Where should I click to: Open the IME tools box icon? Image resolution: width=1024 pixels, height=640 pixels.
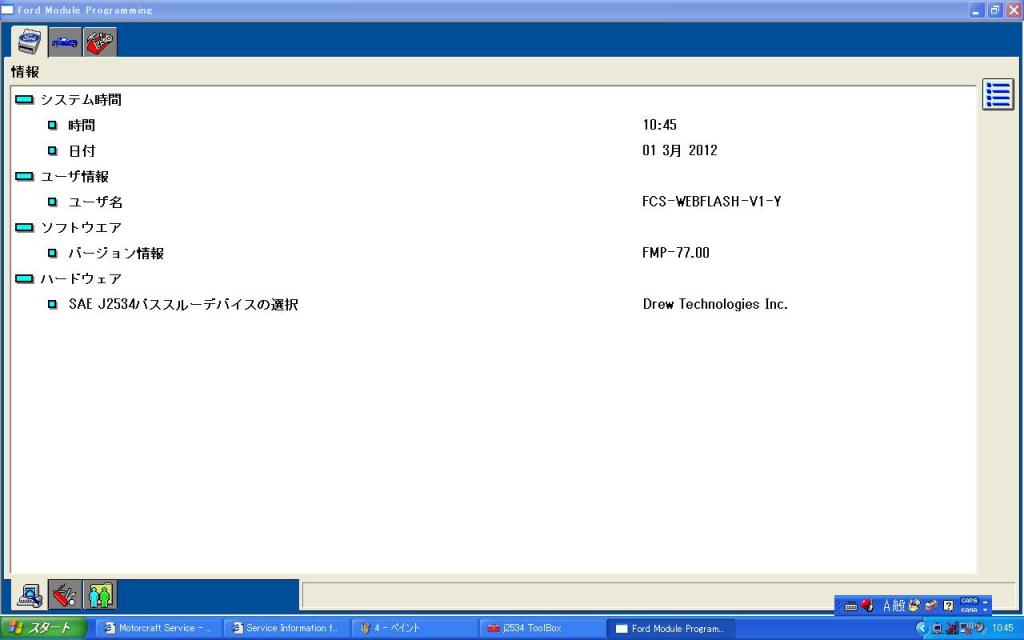[931, 605]
